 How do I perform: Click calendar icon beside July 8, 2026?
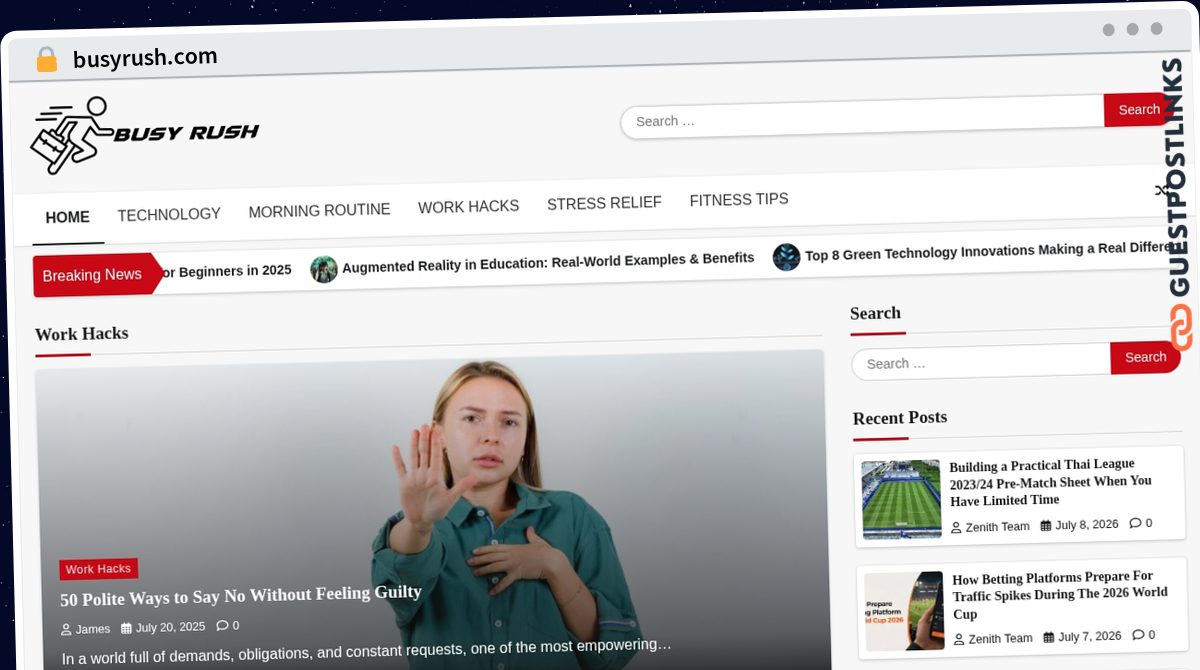coord(1046,525)
